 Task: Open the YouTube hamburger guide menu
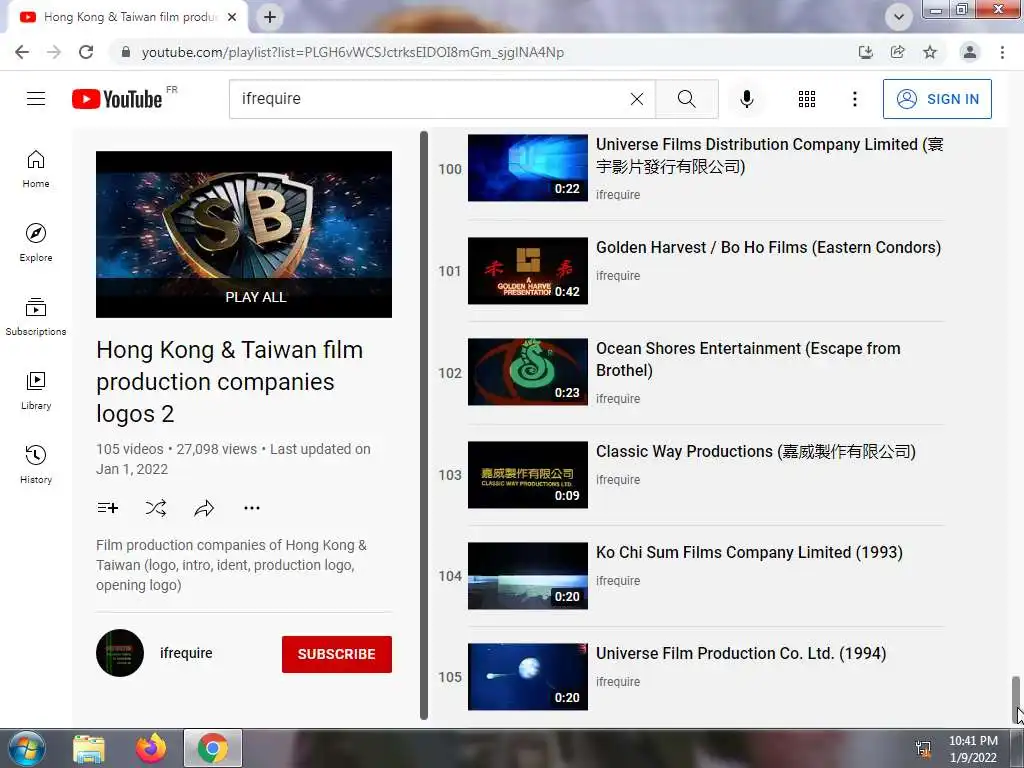pyautogui.click(x=36, y=99)
